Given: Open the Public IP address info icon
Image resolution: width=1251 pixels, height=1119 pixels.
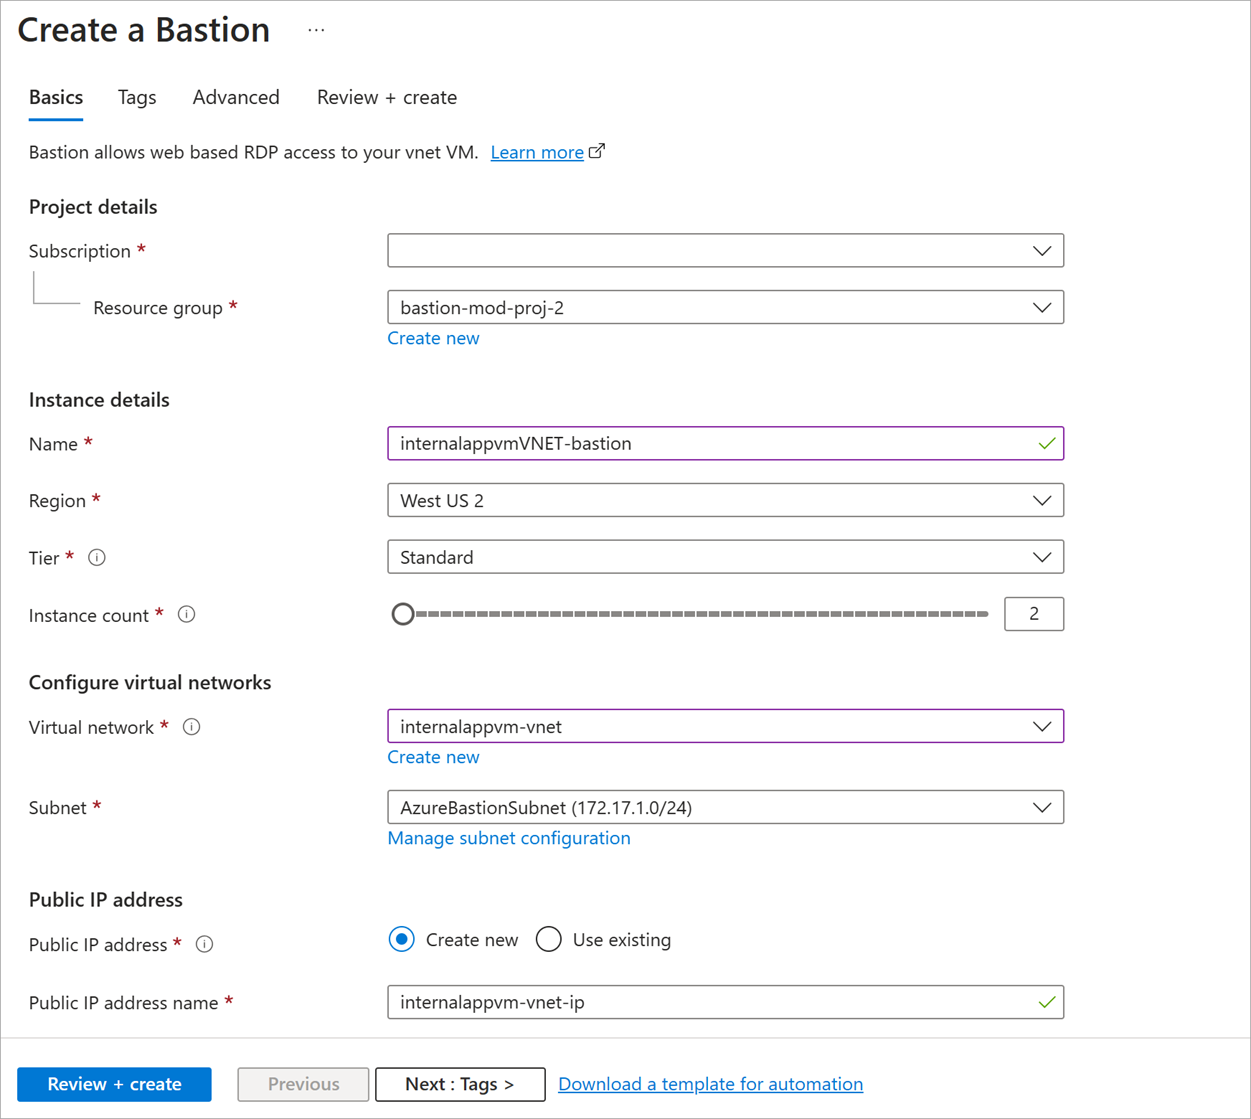Looking at the screenshot, I should click(204, 944).
